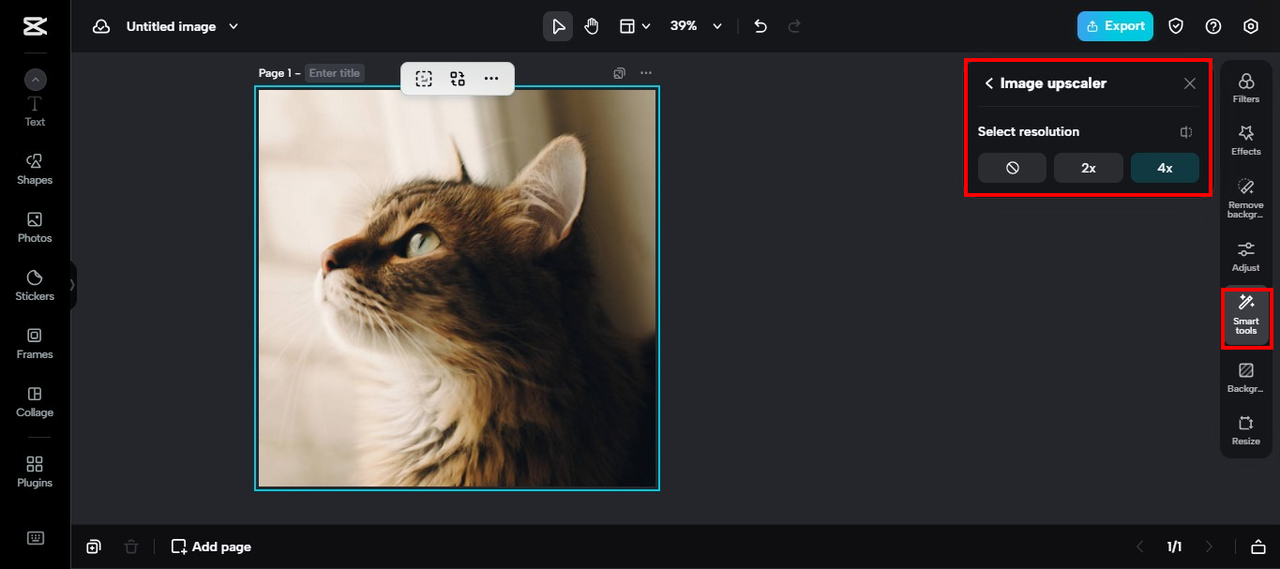
Task: Go back from Image upscaler panel
Action: (989, 84)
